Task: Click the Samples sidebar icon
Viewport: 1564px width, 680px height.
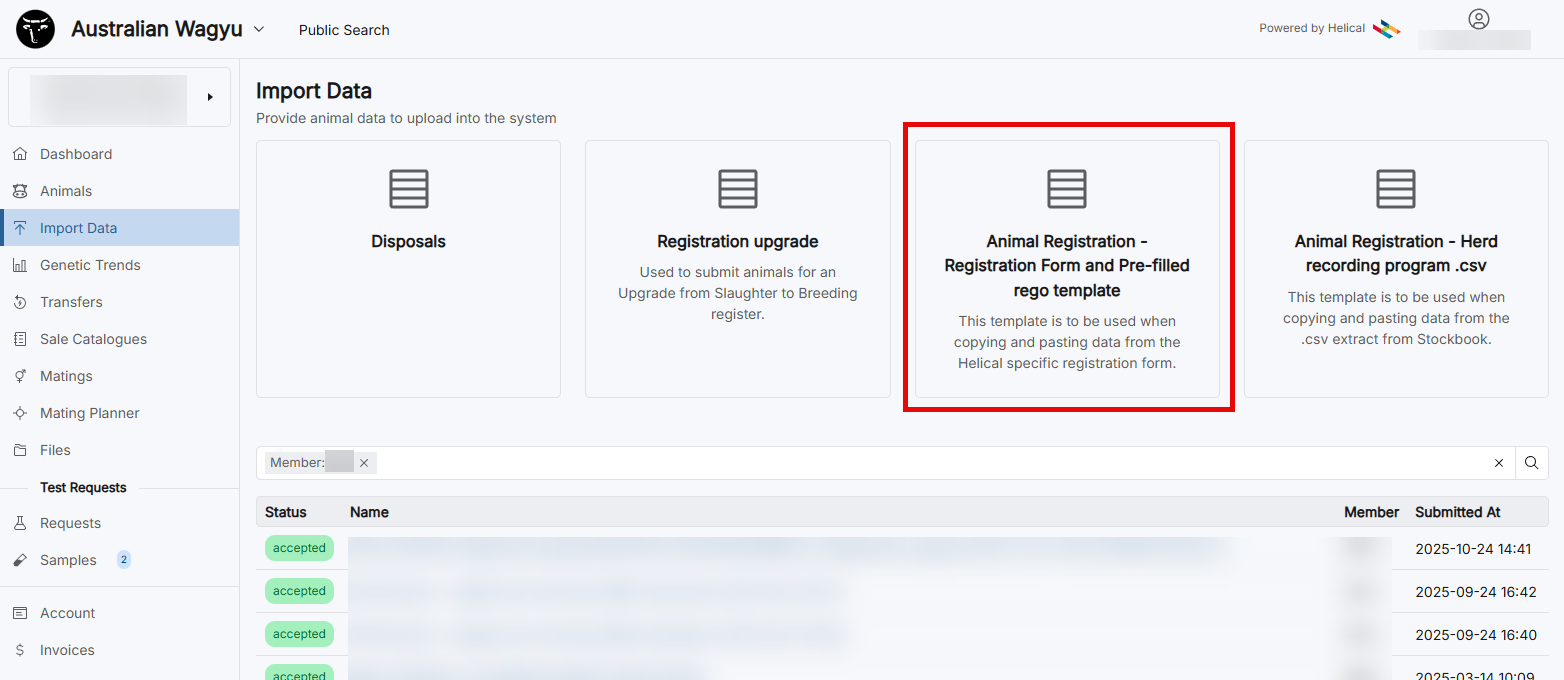Action: coord(20,560)
